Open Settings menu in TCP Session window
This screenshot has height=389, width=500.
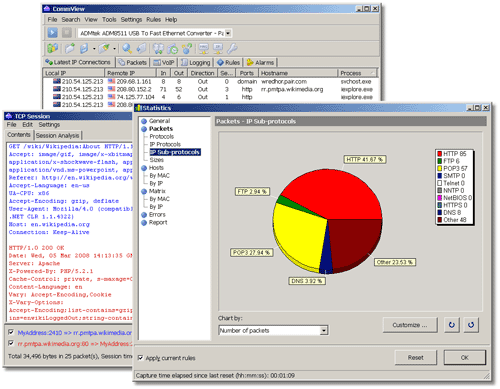point(49,125)
